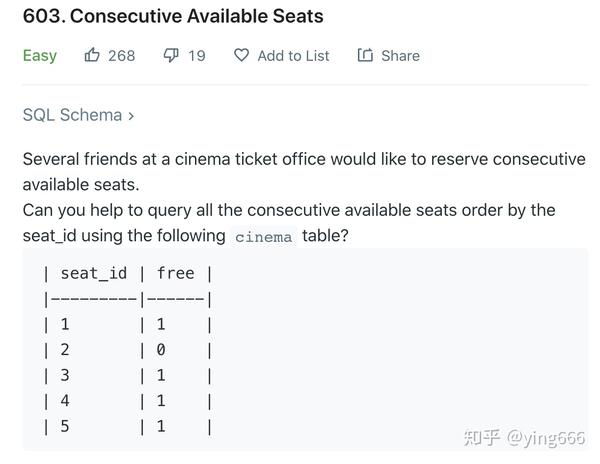Click seat_id 5 in the table
Screen dimensions: 600x464
[x=65, y=426]
